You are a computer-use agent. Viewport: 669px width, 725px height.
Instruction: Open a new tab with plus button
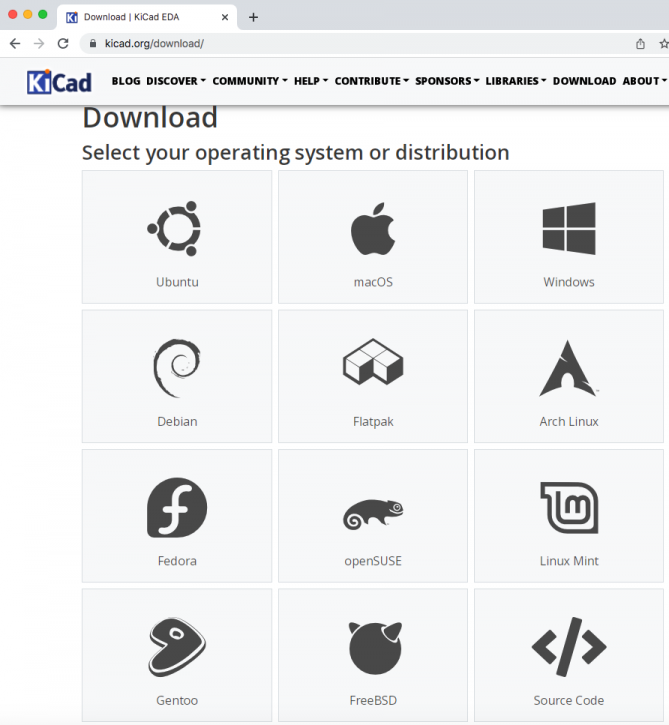tap(253, 18)
